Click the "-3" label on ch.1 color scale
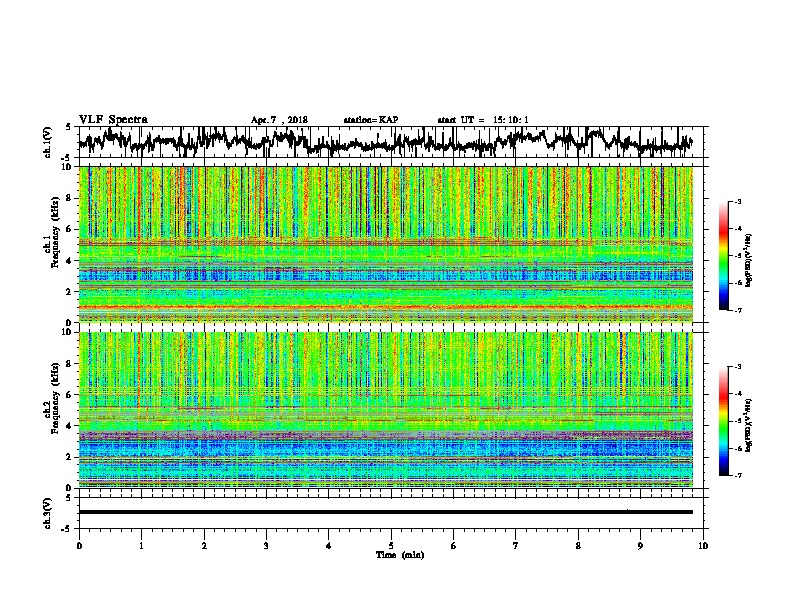The height and width of the screenshot is (612, 792). pyautogui.click(x=738, y=202)
